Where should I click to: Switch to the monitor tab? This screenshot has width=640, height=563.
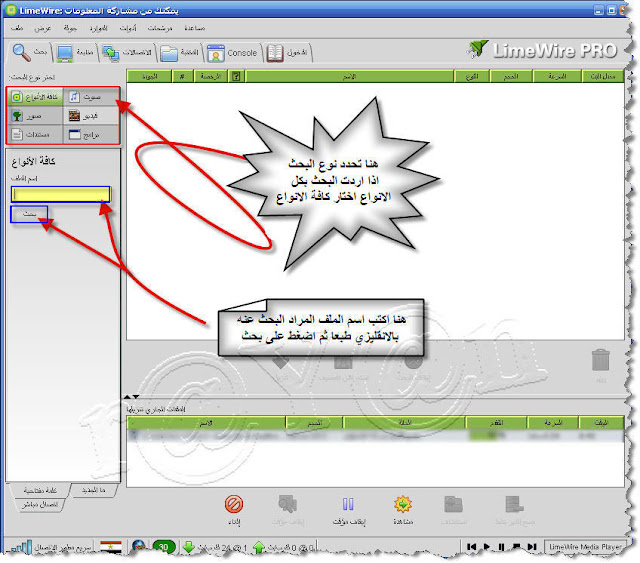coord(75,52)
